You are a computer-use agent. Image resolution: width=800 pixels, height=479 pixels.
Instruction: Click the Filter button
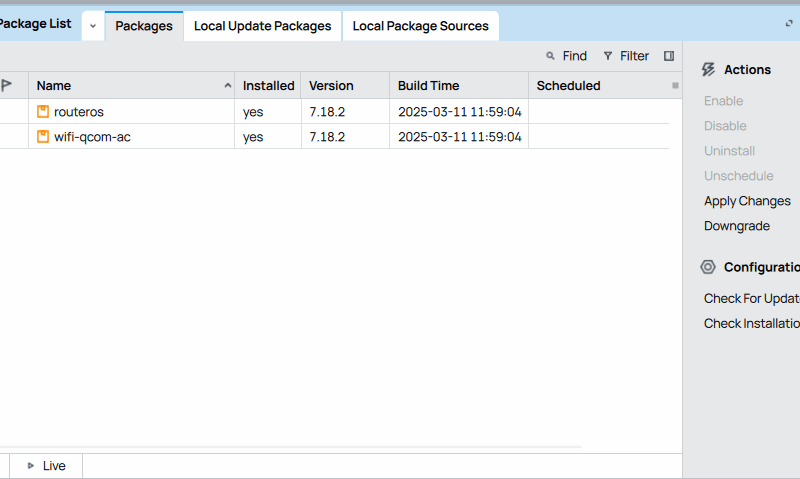[626, 56]
